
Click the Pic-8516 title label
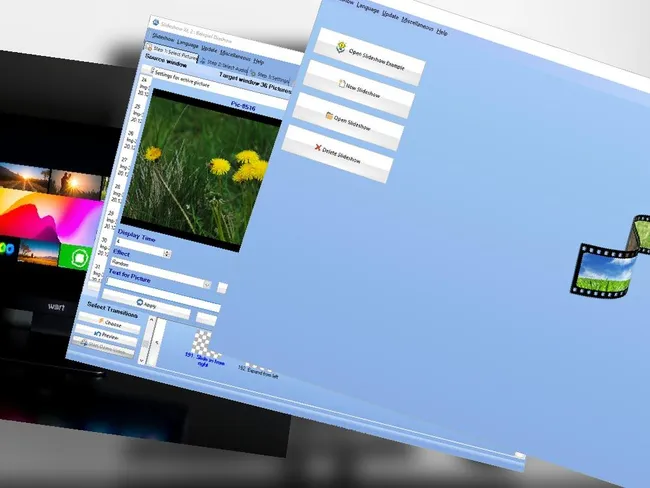click(243, 107)
